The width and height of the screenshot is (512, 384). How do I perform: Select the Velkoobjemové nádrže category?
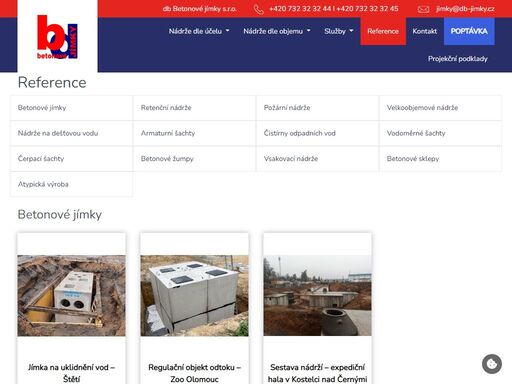(x=440, y=108)
